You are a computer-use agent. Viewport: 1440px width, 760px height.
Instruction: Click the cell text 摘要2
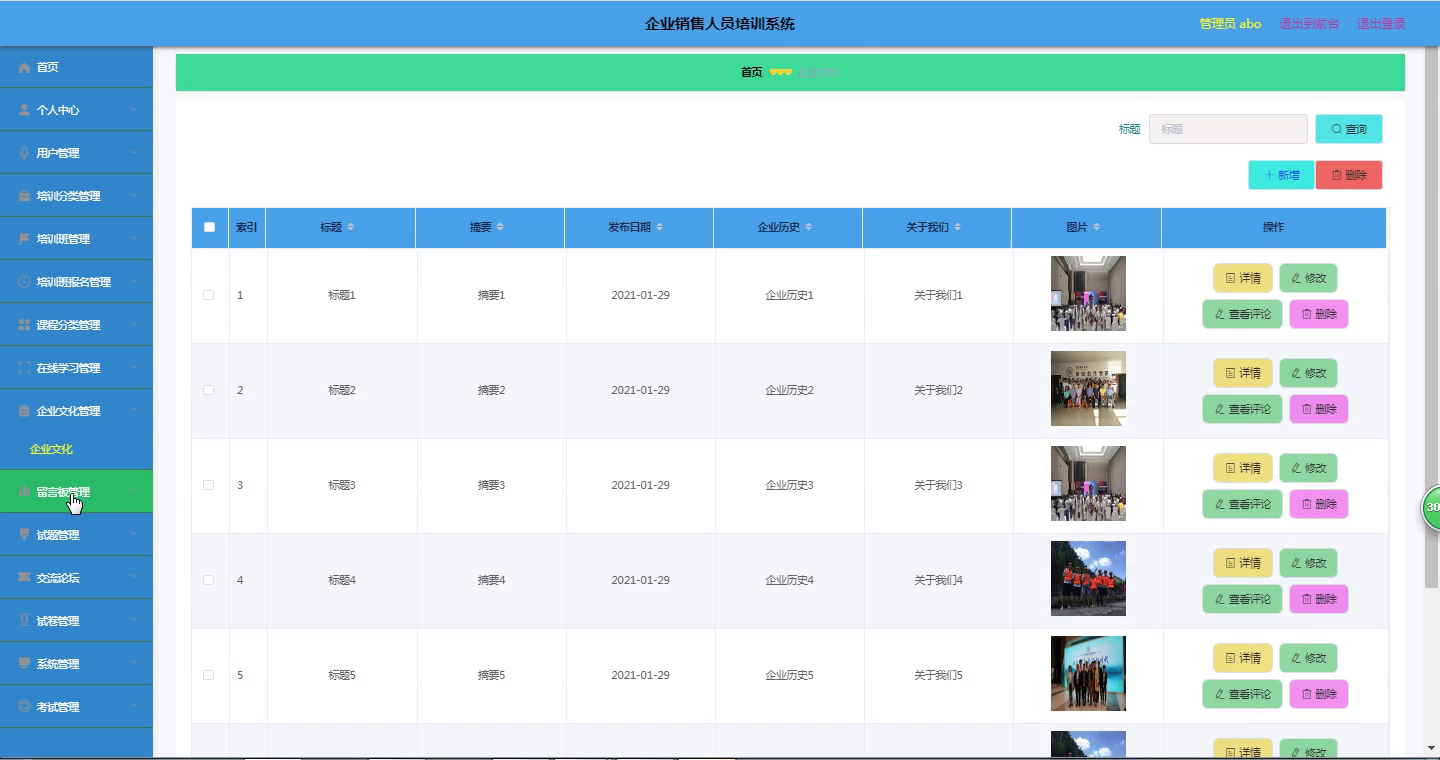click(491, 390)
